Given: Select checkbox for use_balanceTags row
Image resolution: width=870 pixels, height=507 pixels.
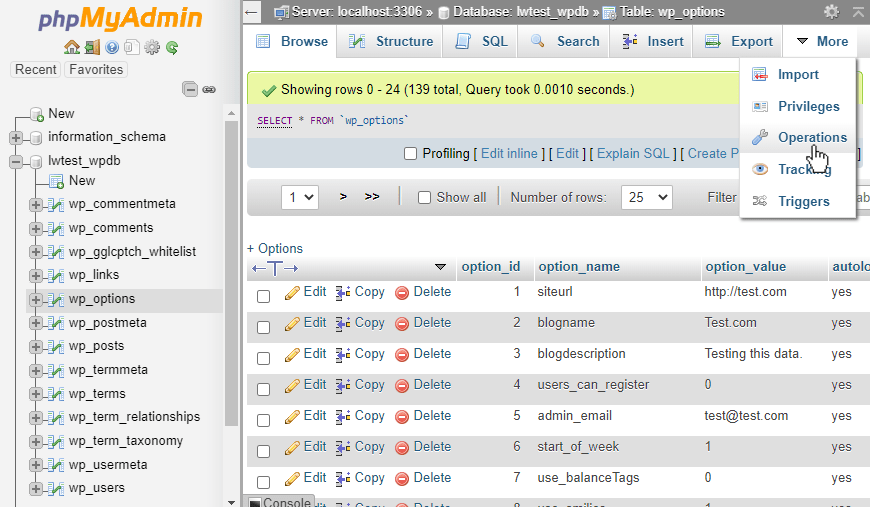Looking at the screenshot, I should tap(264, 483).
